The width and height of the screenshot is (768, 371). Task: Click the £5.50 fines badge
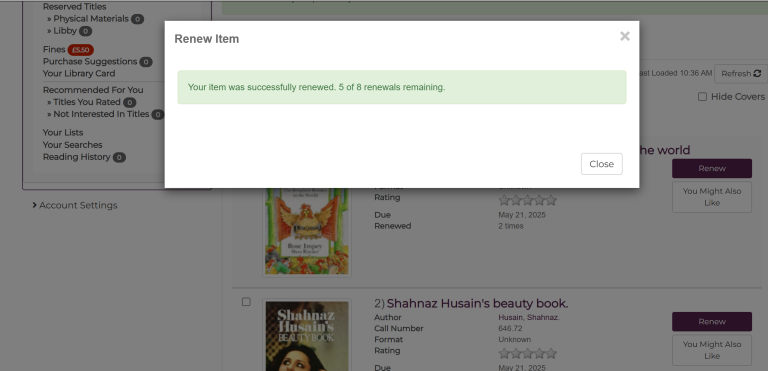click(80, 50)
